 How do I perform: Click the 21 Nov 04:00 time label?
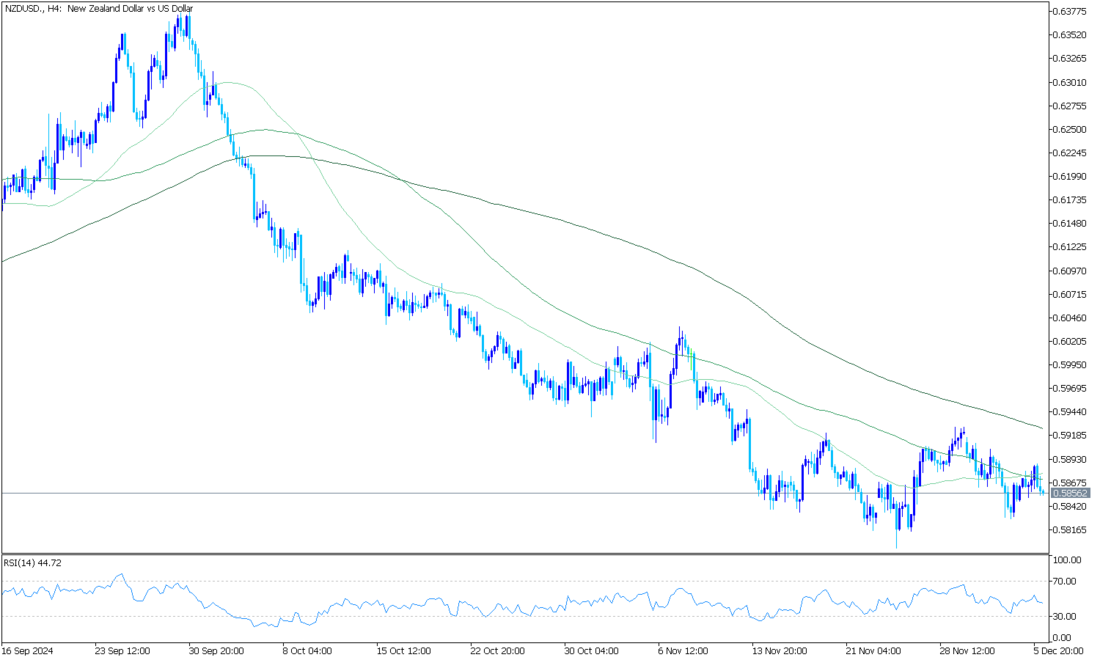875,651
